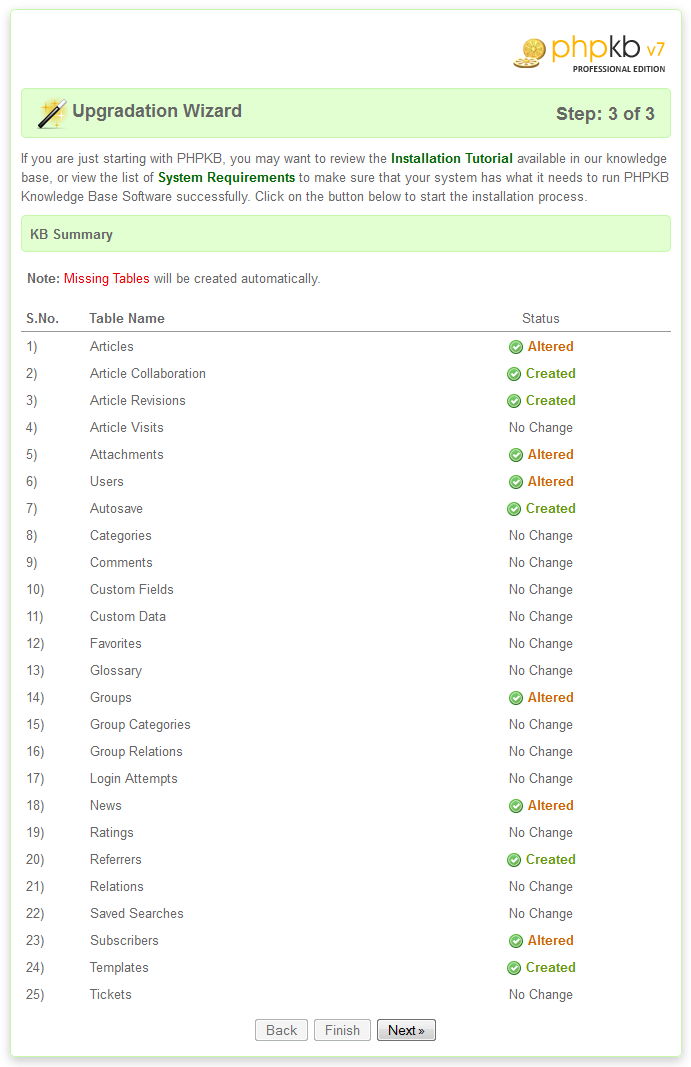The image size is (691, 1067).
Task: Click the Autosave Created check icon
Action: [x=514, y=509]
